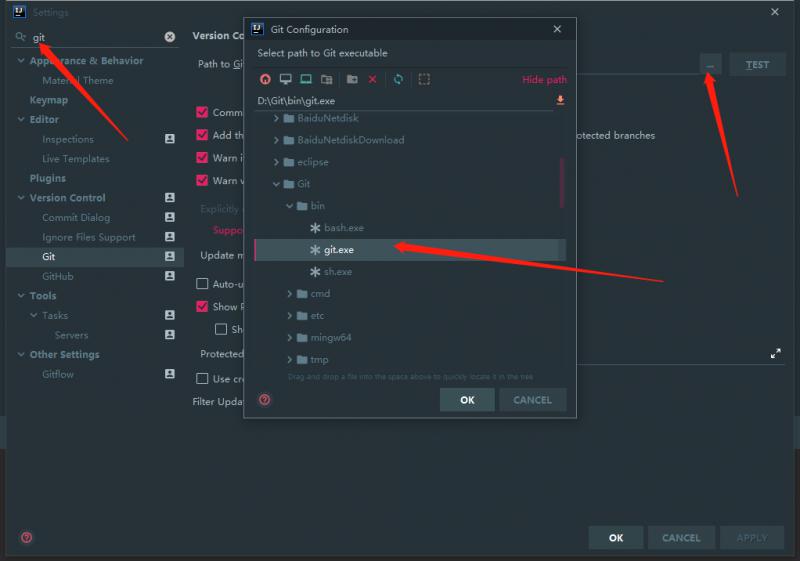Click the red Delete toolbar icon
The image size is (800, 561).
pyautogui.click(x=372, y=79)
